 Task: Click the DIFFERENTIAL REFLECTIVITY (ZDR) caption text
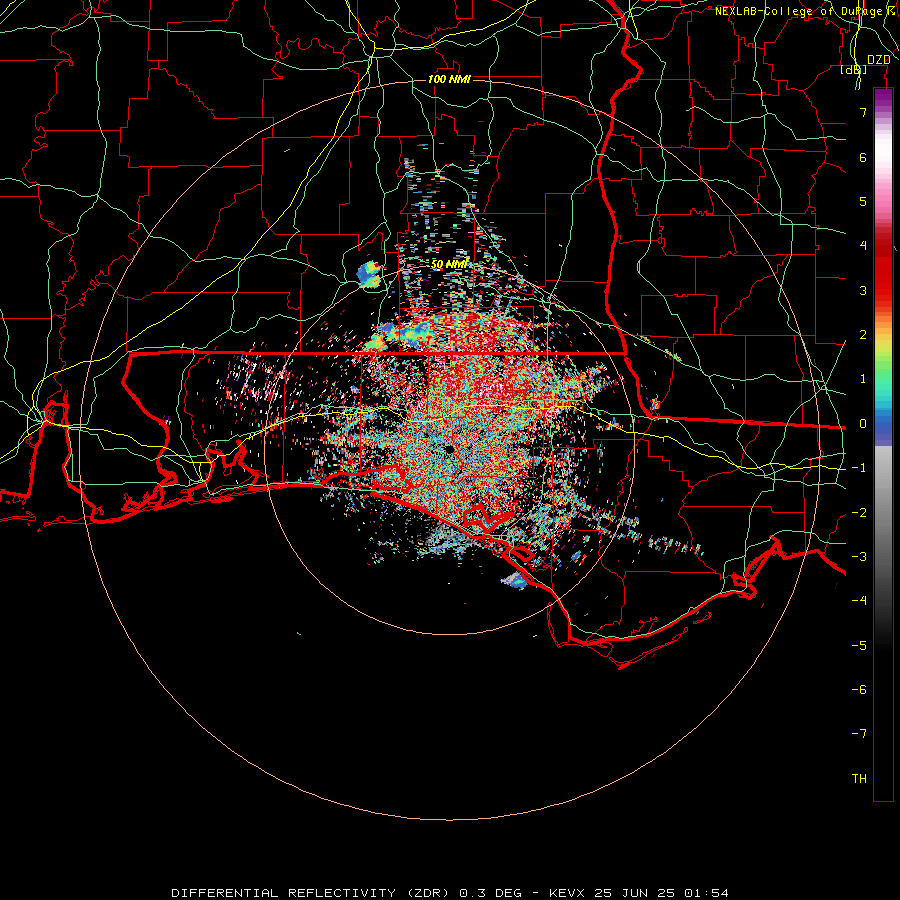(x=313, y=893)
